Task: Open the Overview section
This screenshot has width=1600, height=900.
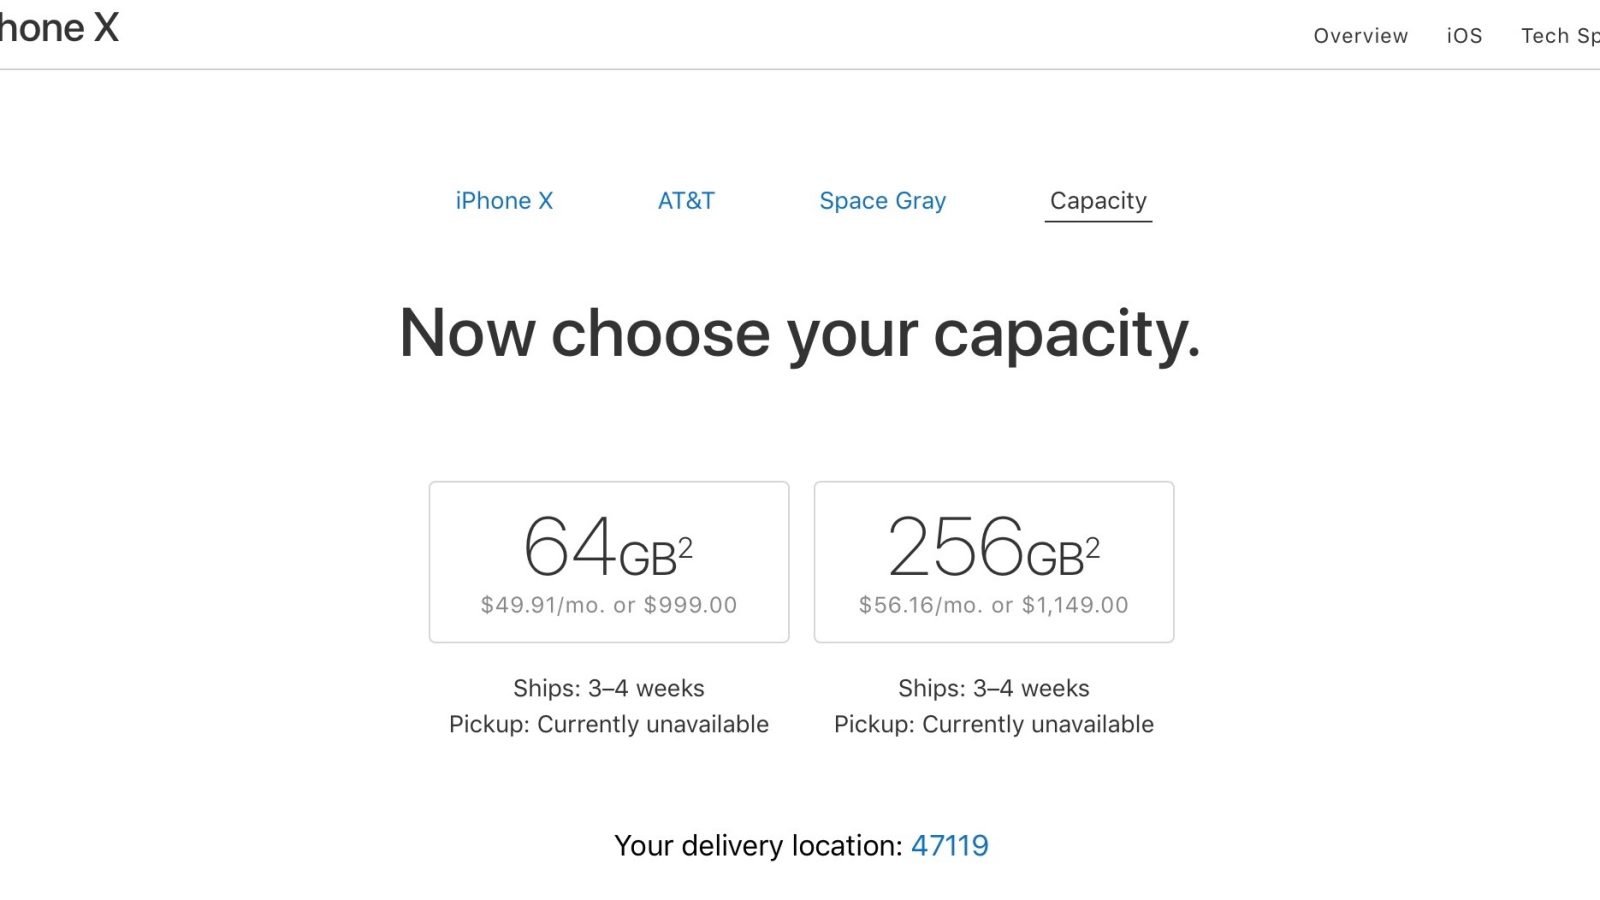Action: tap(1360, 36)
